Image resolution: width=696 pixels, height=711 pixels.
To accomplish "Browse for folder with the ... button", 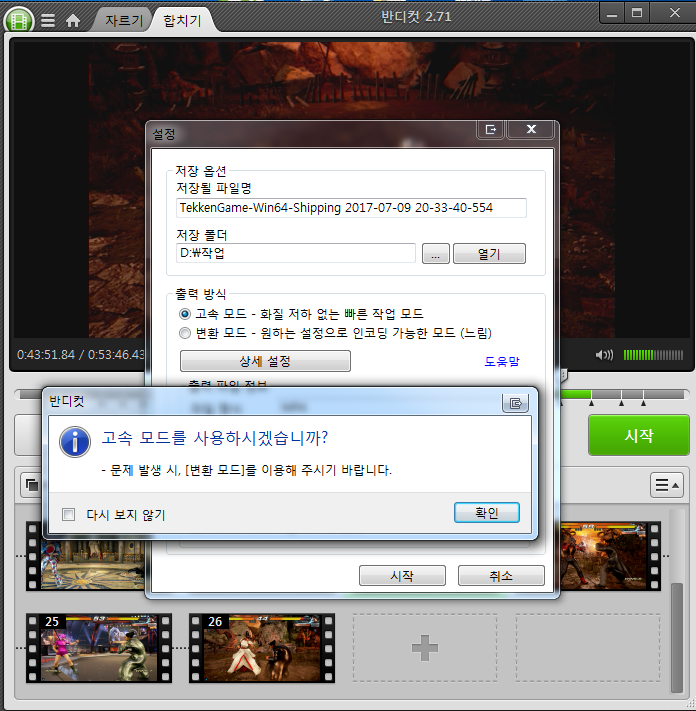I will click(x=436, y=253).
